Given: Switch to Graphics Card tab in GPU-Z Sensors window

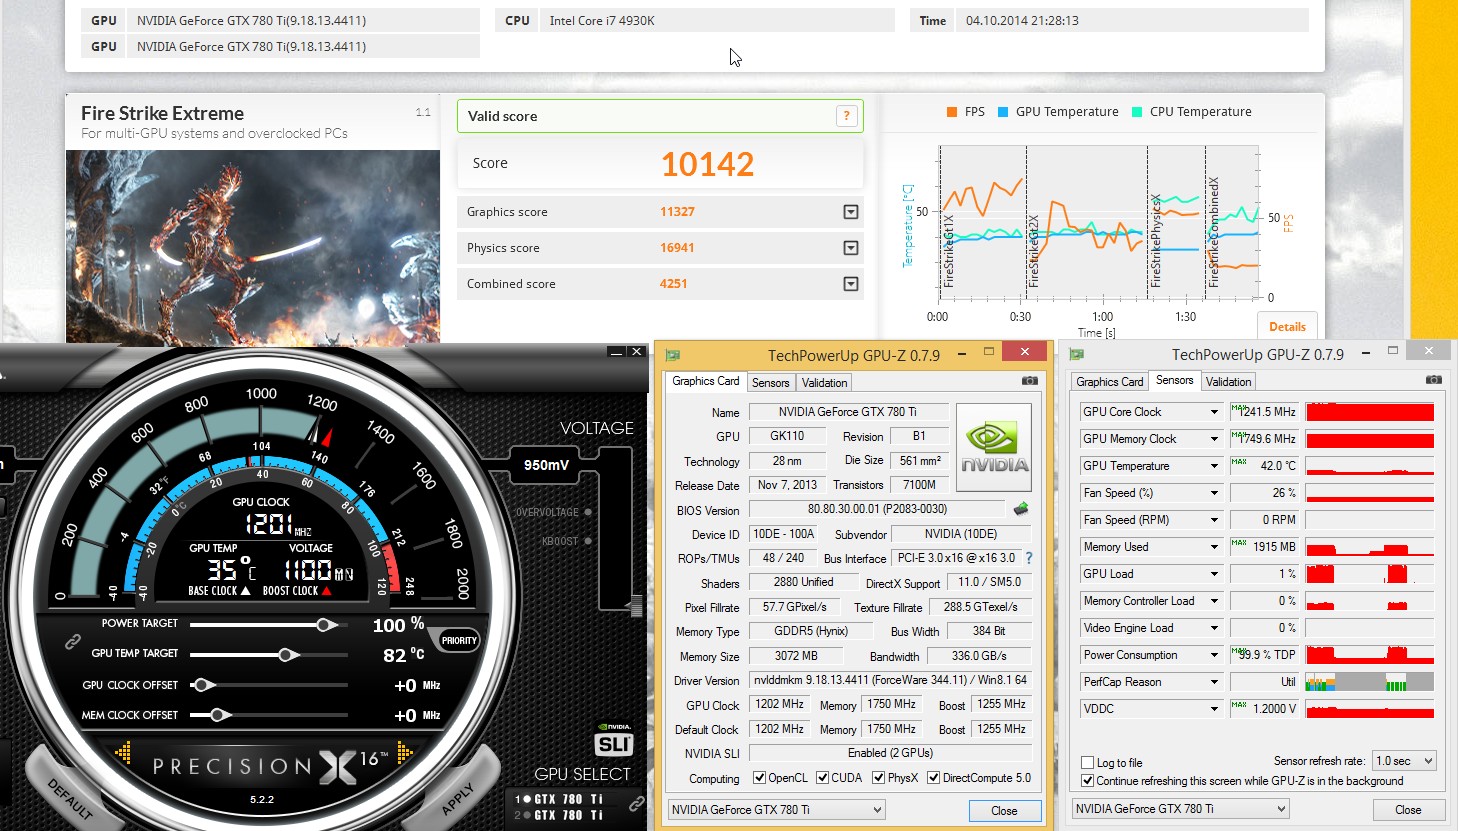Looking at the screenshot, I should (x=1109, y=382).
